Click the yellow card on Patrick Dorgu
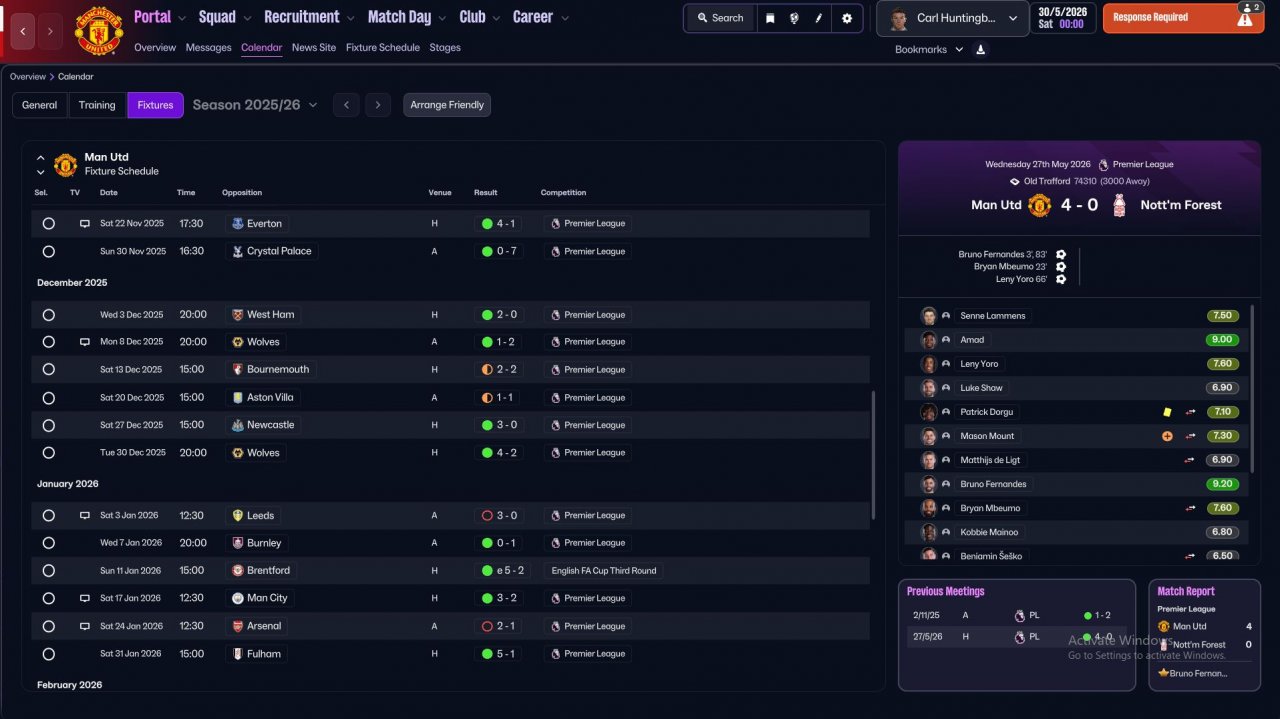Screen dimensions: 1280x719 click(1167, 412)
